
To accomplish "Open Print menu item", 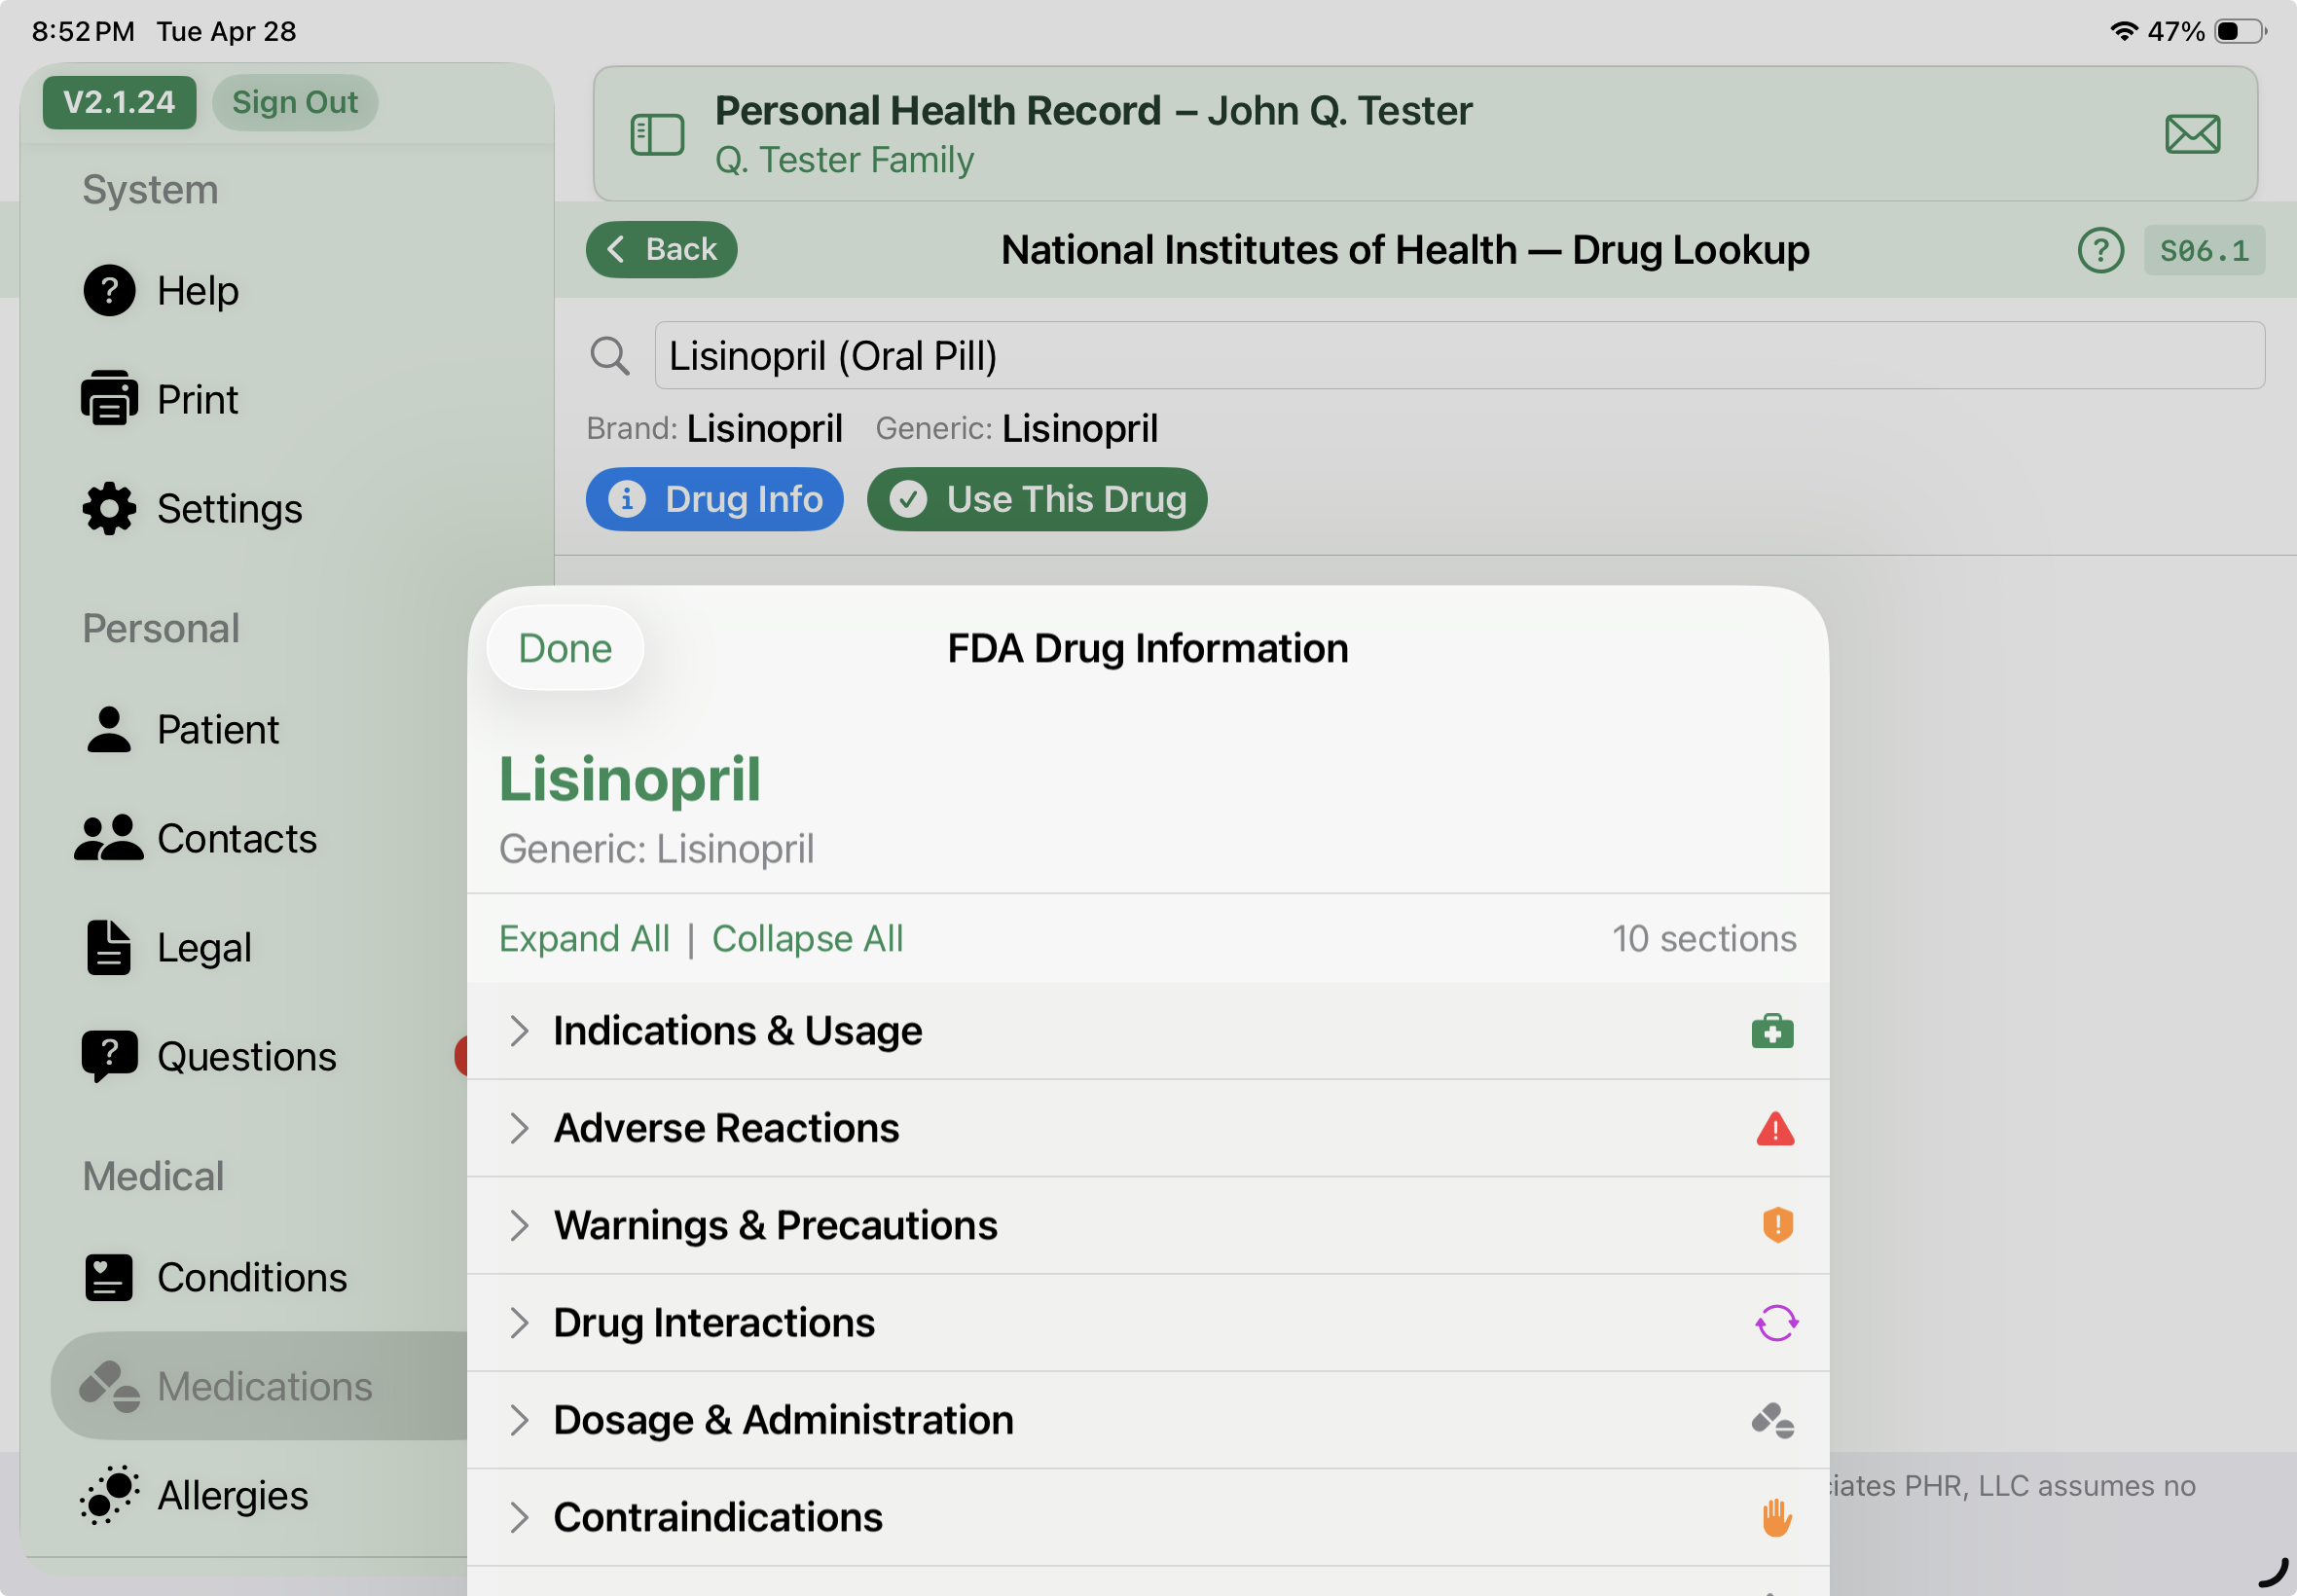I will (x=198, y=399).
